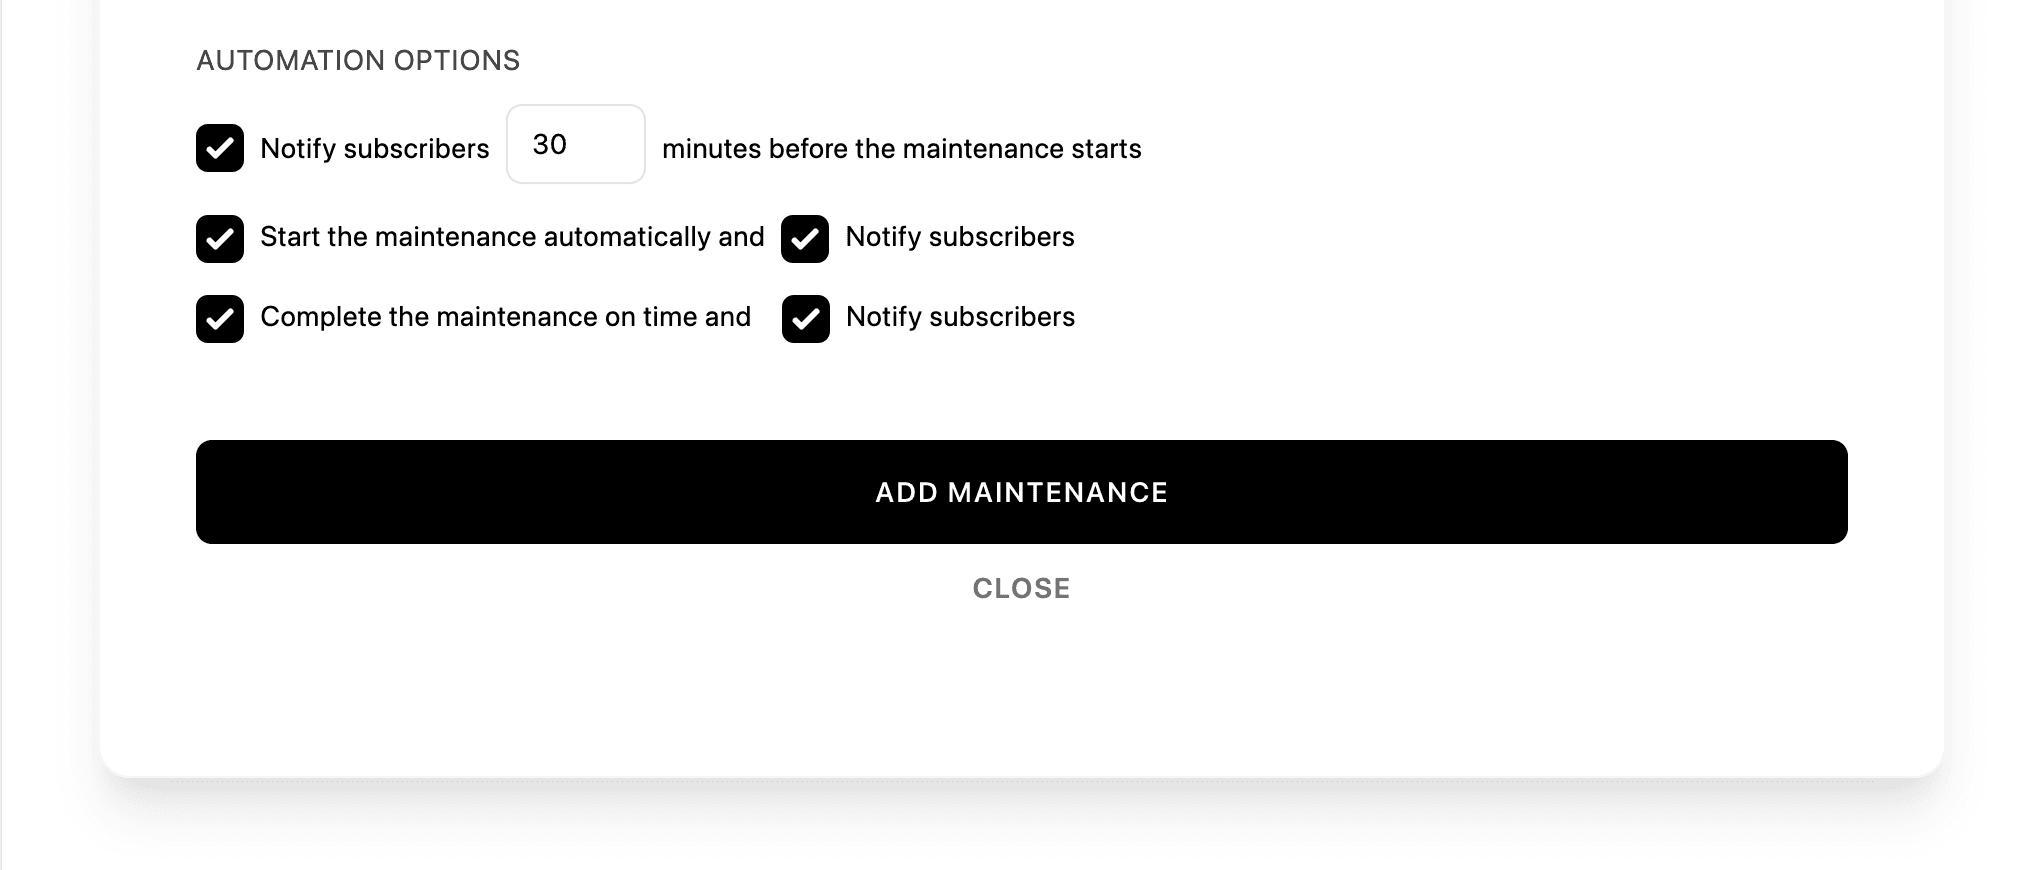Click Notify subscribers label on the start row
The width and height of the screenshot is (2042, 870).
coord(960,237)
